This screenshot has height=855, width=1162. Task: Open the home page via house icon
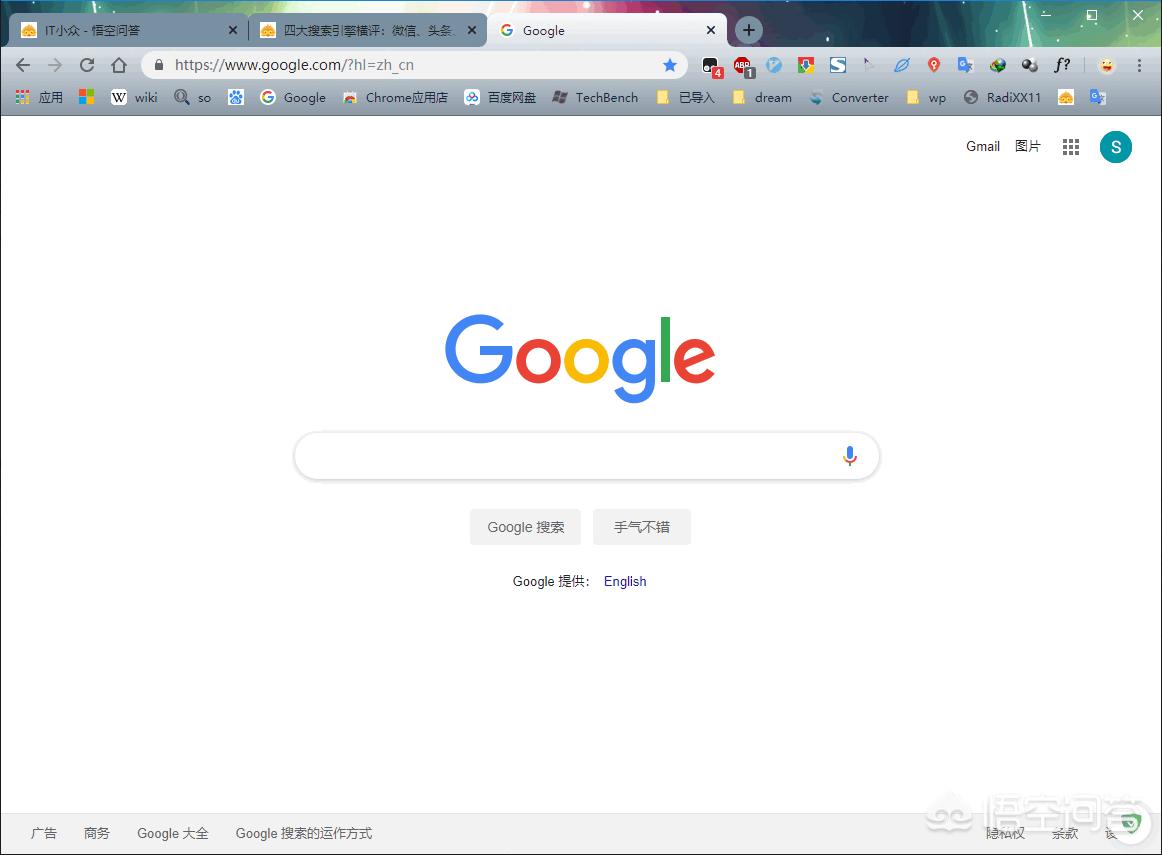[119, 65]
